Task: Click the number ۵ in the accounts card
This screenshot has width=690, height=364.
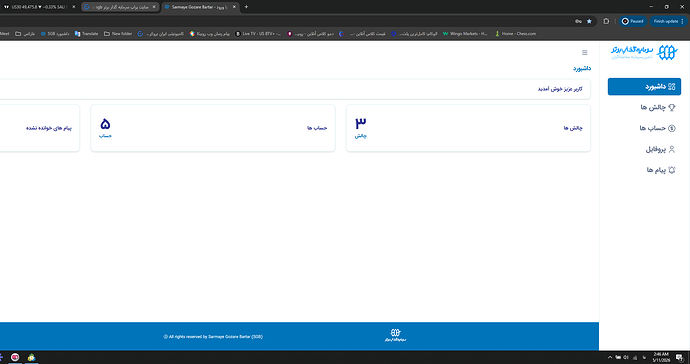Action: tap(105, 123)
